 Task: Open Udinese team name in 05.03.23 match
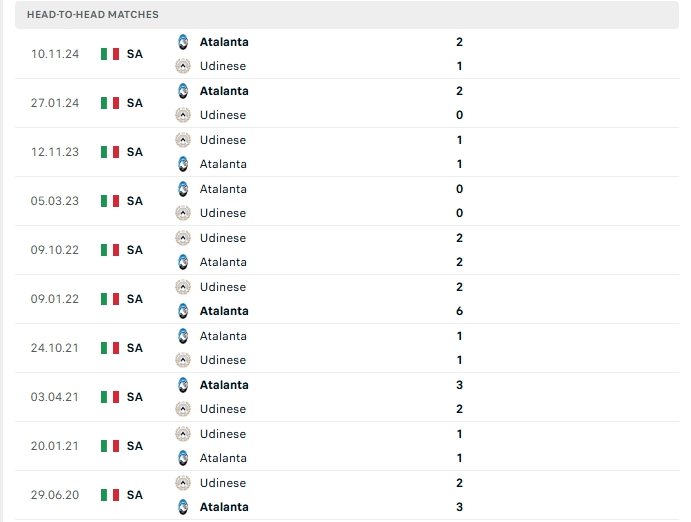click(x=222, y=213)
